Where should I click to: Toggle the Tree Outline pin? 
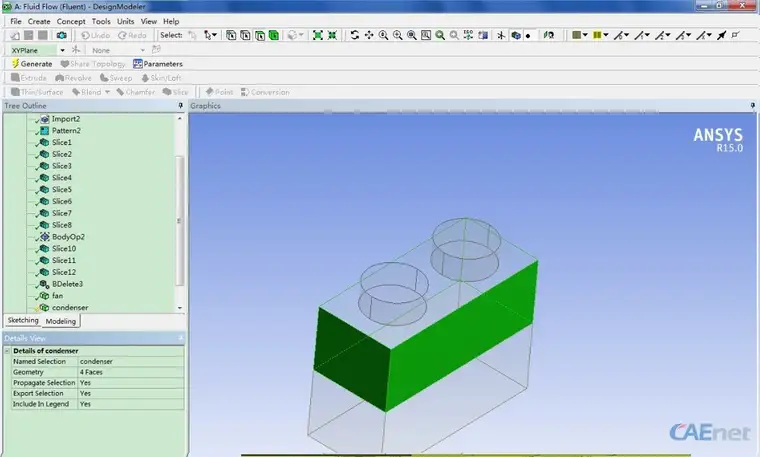pos(181,105)
